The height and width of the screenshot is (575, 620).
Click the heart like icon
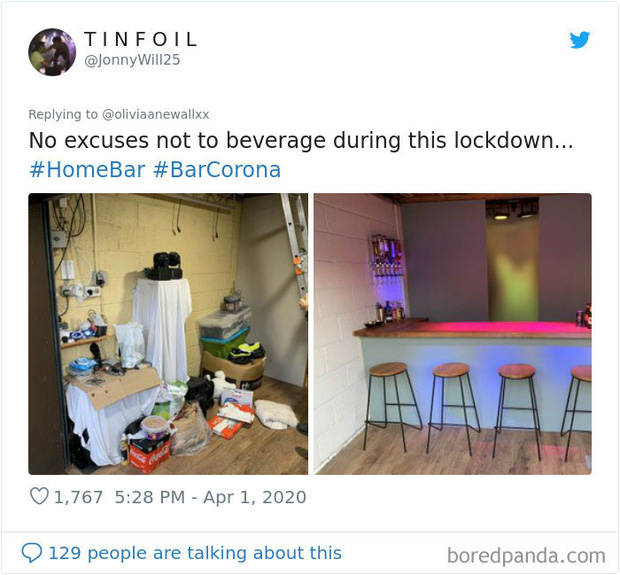[x=39, y=496]
